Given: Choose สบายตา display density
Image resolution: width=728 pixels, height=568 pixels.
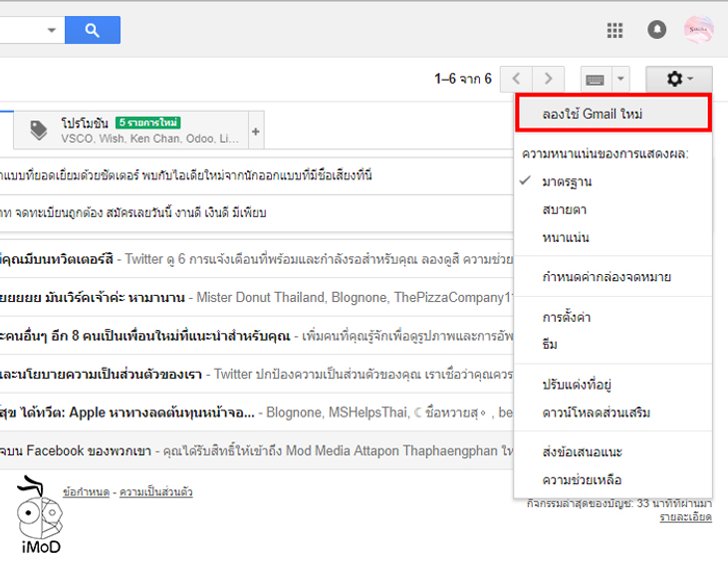Looking at the screenshot, I should [613, 209].
